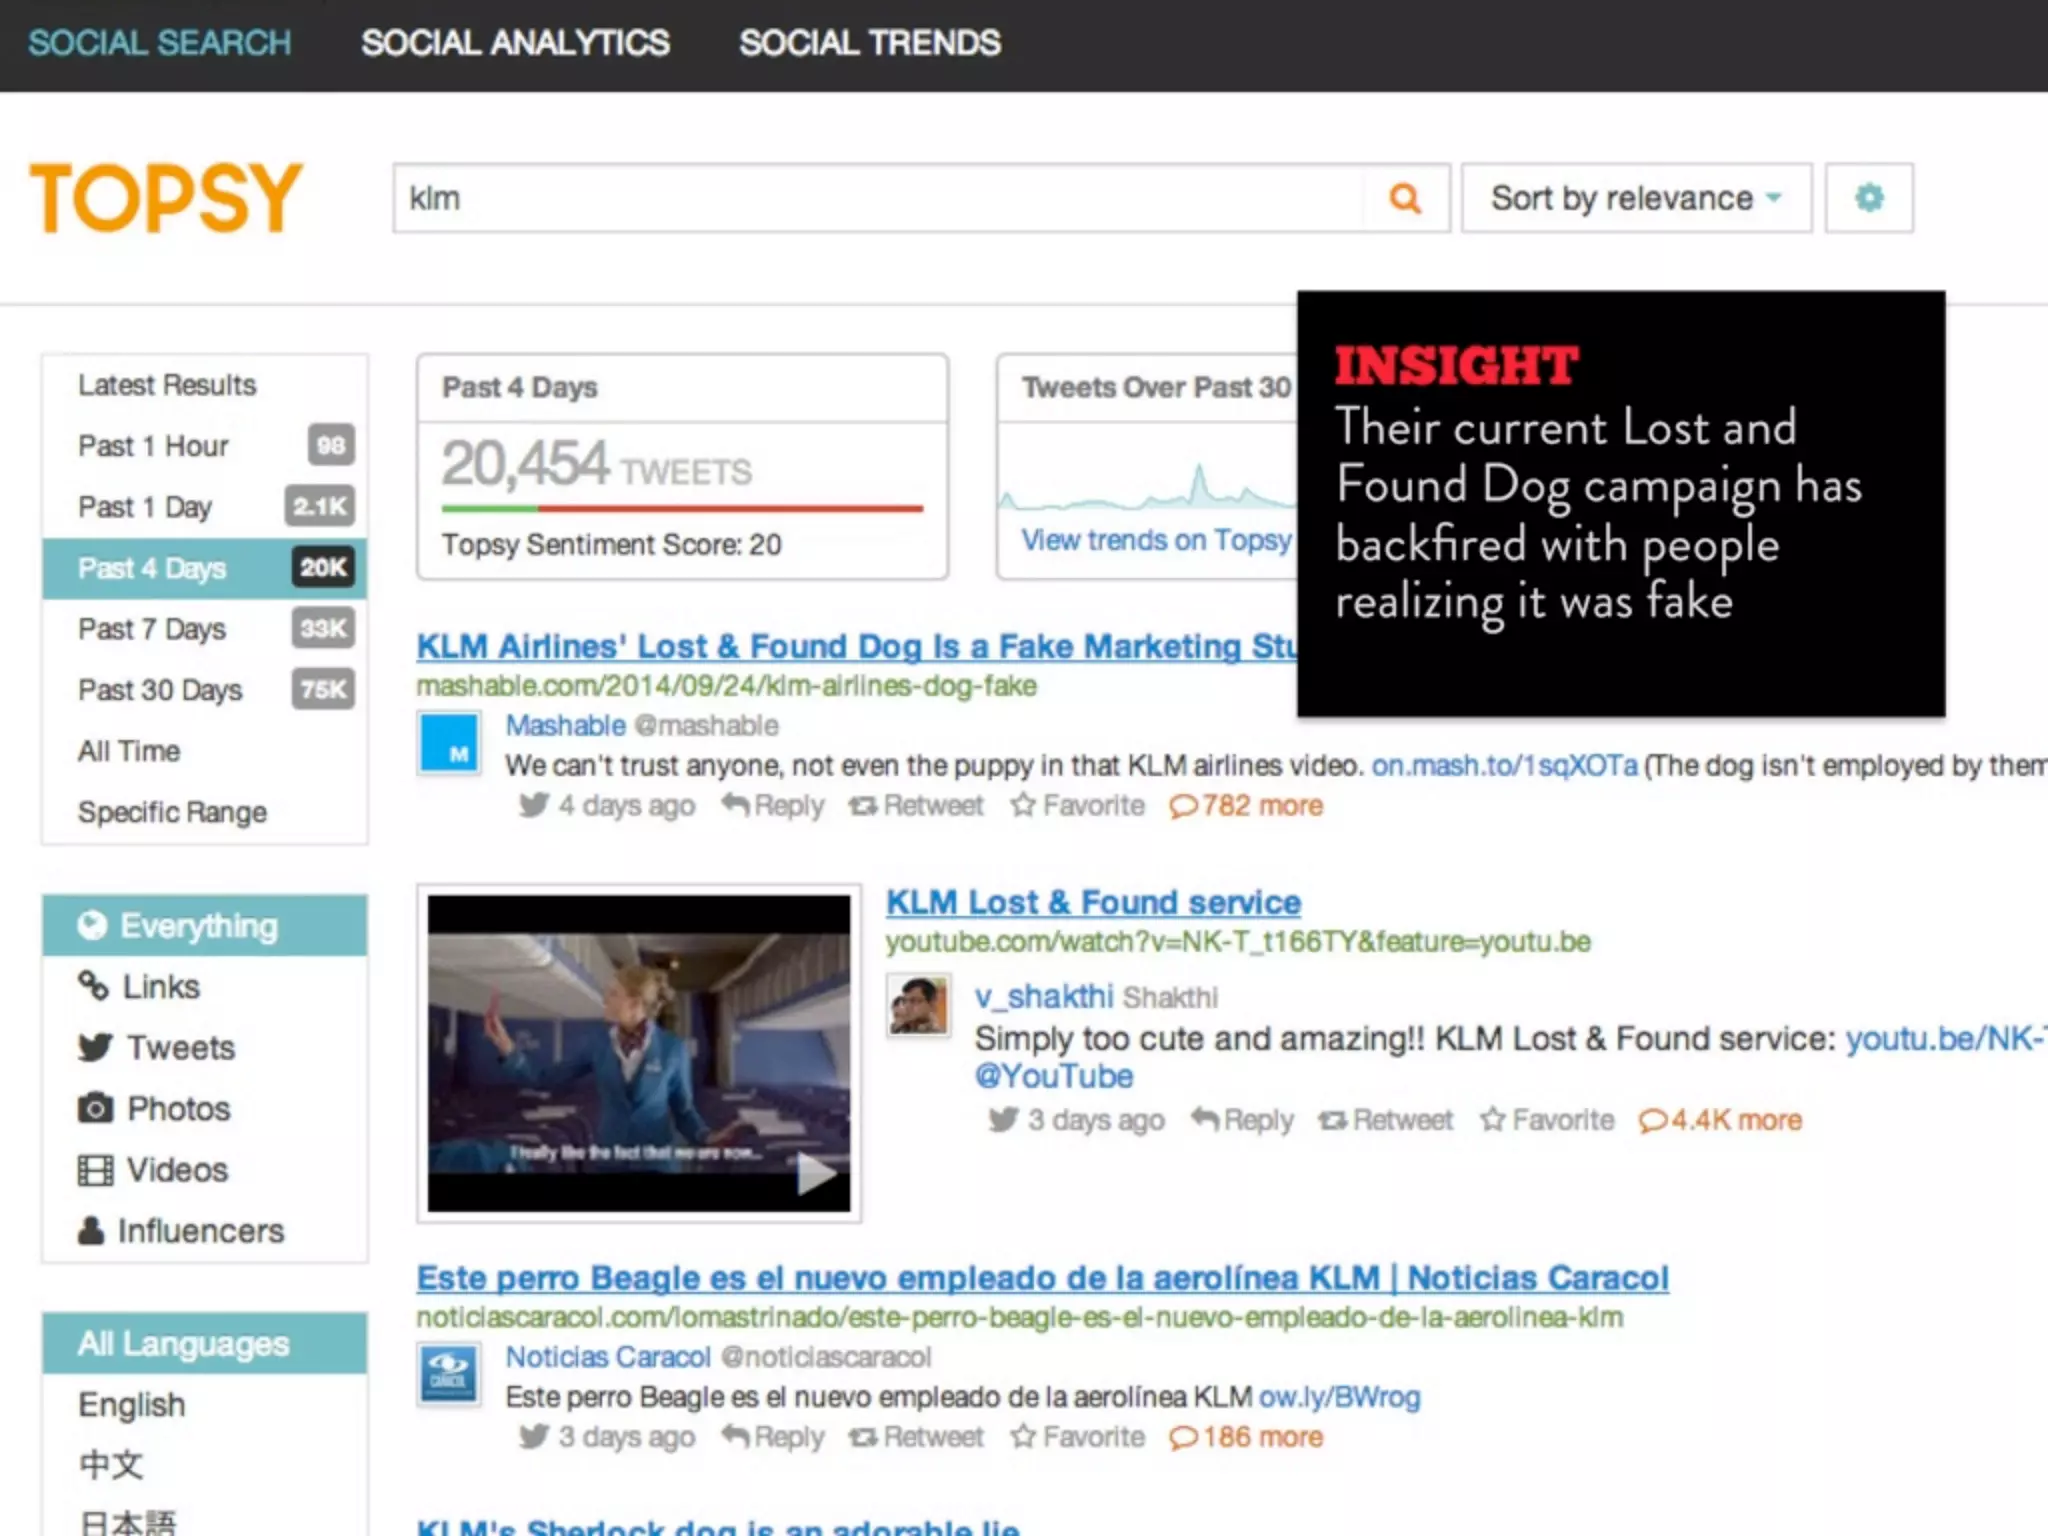Show 4.4K more related tweets
The height and width of the screenshot is (1536, 2048).
(1720, 1120)
